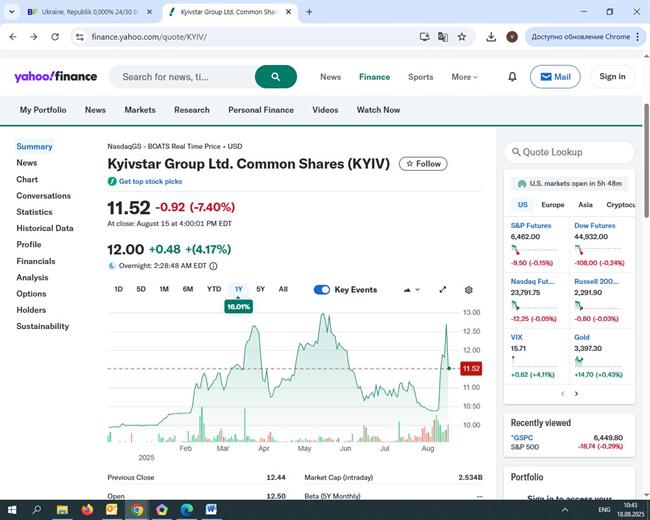The height and width of the screenshot is (520, 650).
Task: View site information icon in address bar
Action: coord(80,37)
